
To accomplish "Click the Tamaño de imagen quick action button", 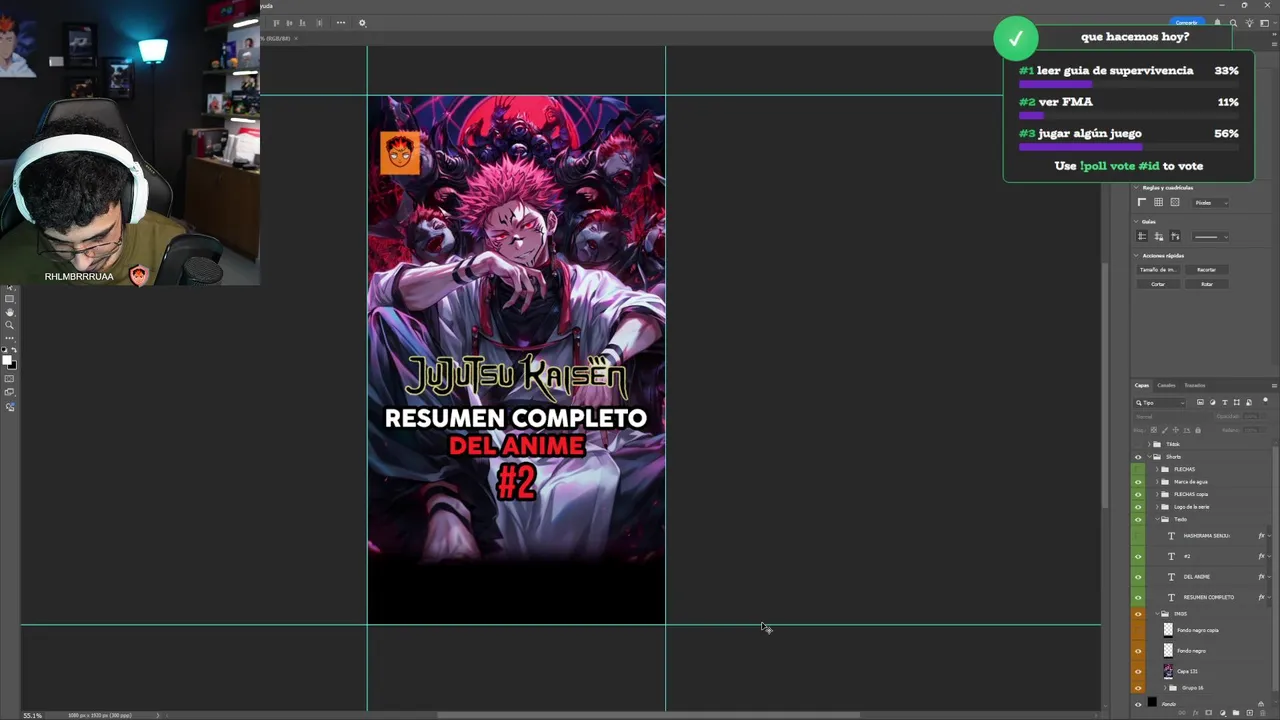I will 1158,269.
